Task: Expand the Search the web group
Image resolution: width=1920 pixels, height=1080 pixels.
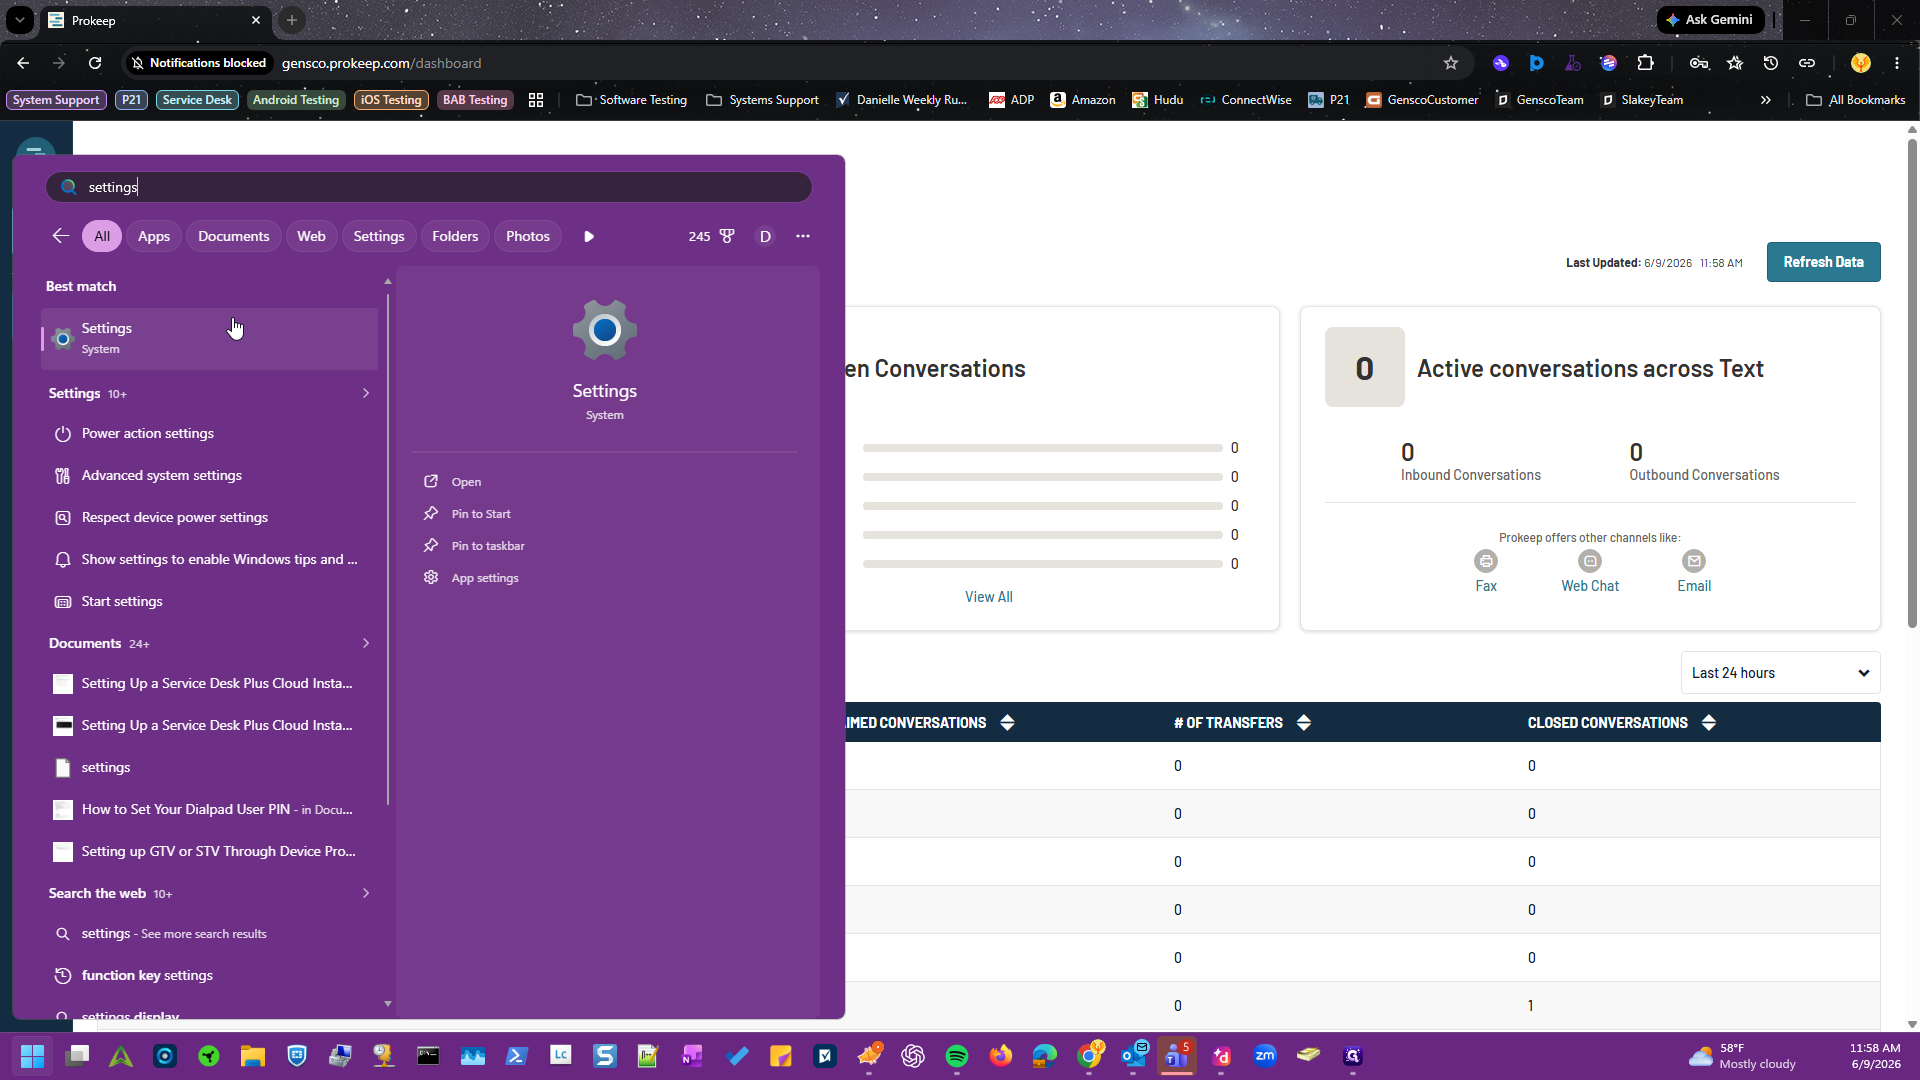Action: click(x=366, y=893)
